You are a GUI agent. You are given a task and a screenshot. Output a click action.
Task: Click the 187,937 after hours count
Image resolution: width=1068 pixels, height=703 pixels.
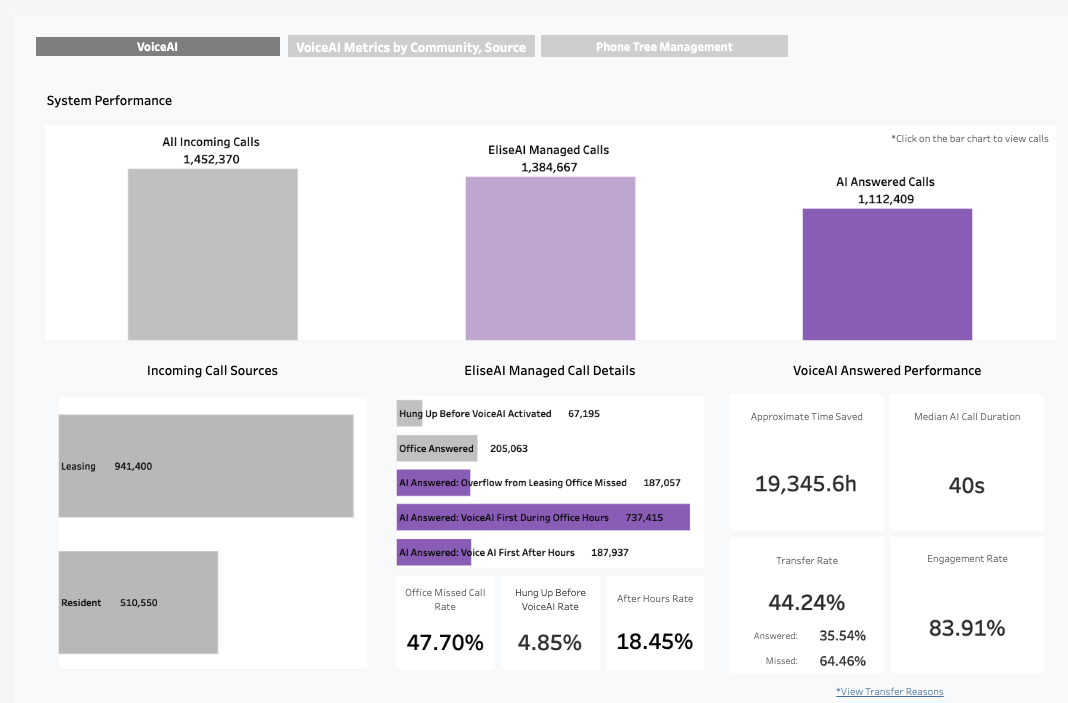[x=610, y=552]
